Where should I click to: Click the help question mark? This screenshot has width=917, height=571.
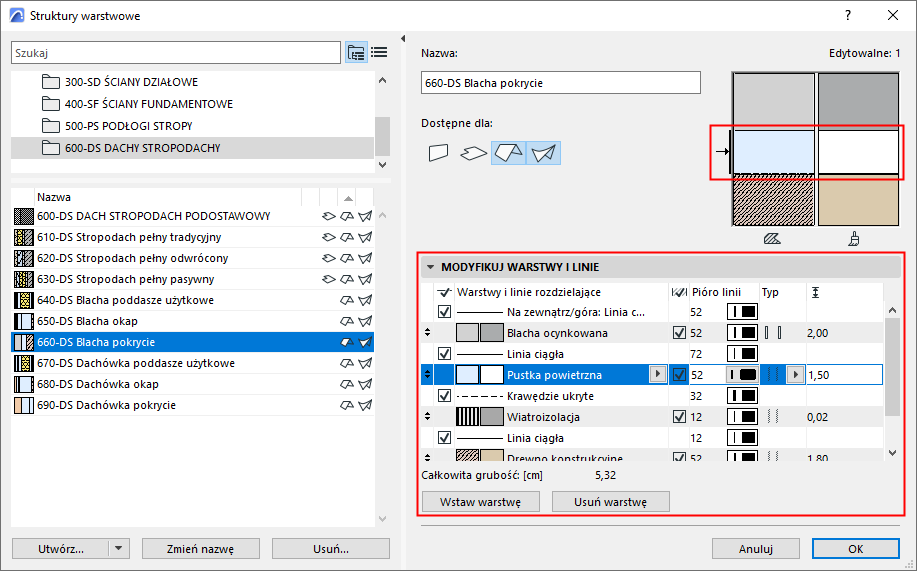tap(848, 16)
